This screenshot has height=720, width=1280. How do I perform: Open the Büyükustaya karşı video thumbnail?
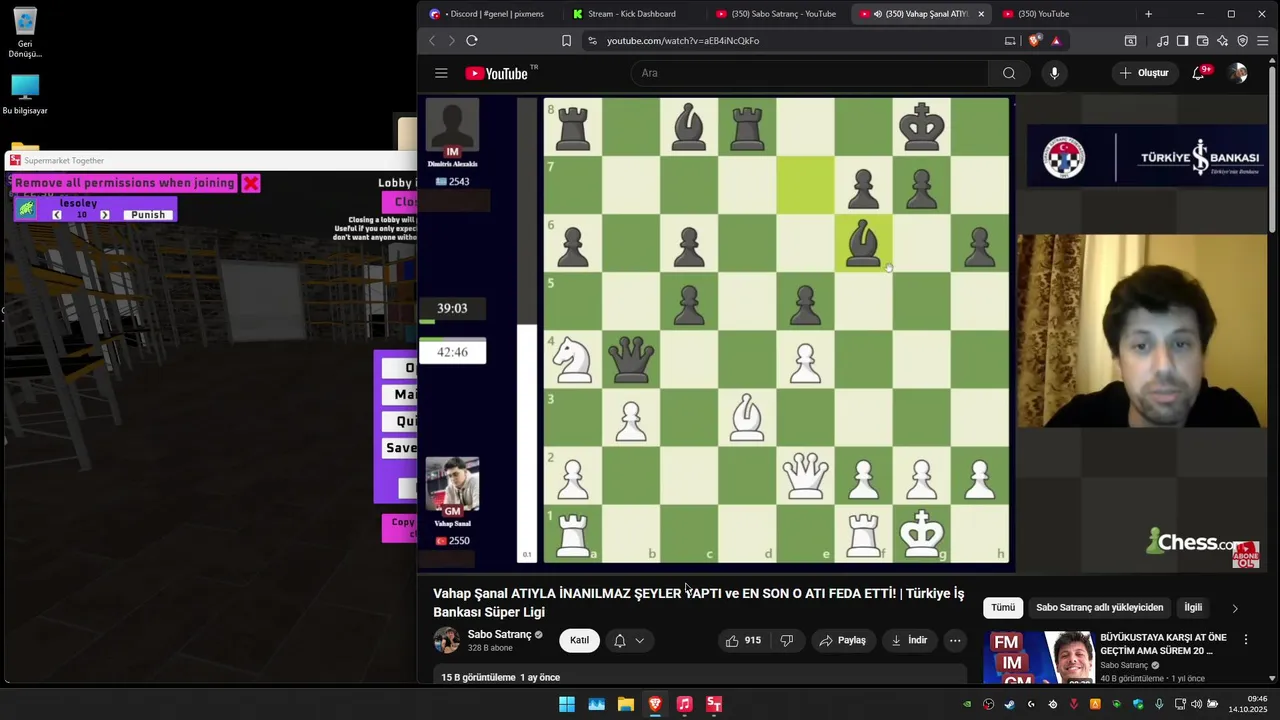coord(1041,657)
